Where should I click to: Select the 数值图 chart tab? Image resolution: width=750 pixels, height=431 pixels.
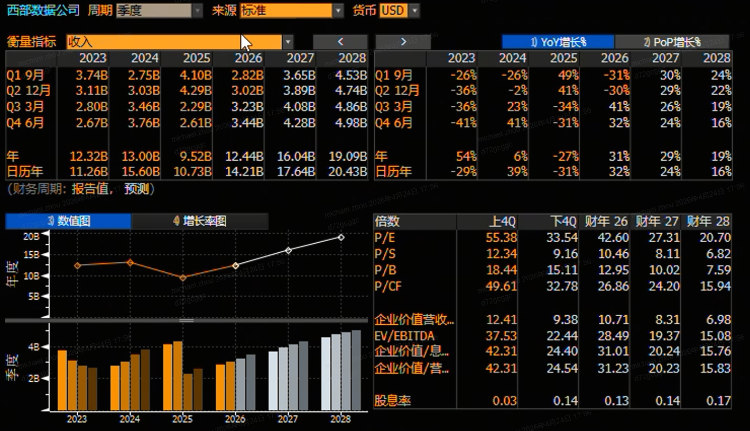(x=68, y=220)
